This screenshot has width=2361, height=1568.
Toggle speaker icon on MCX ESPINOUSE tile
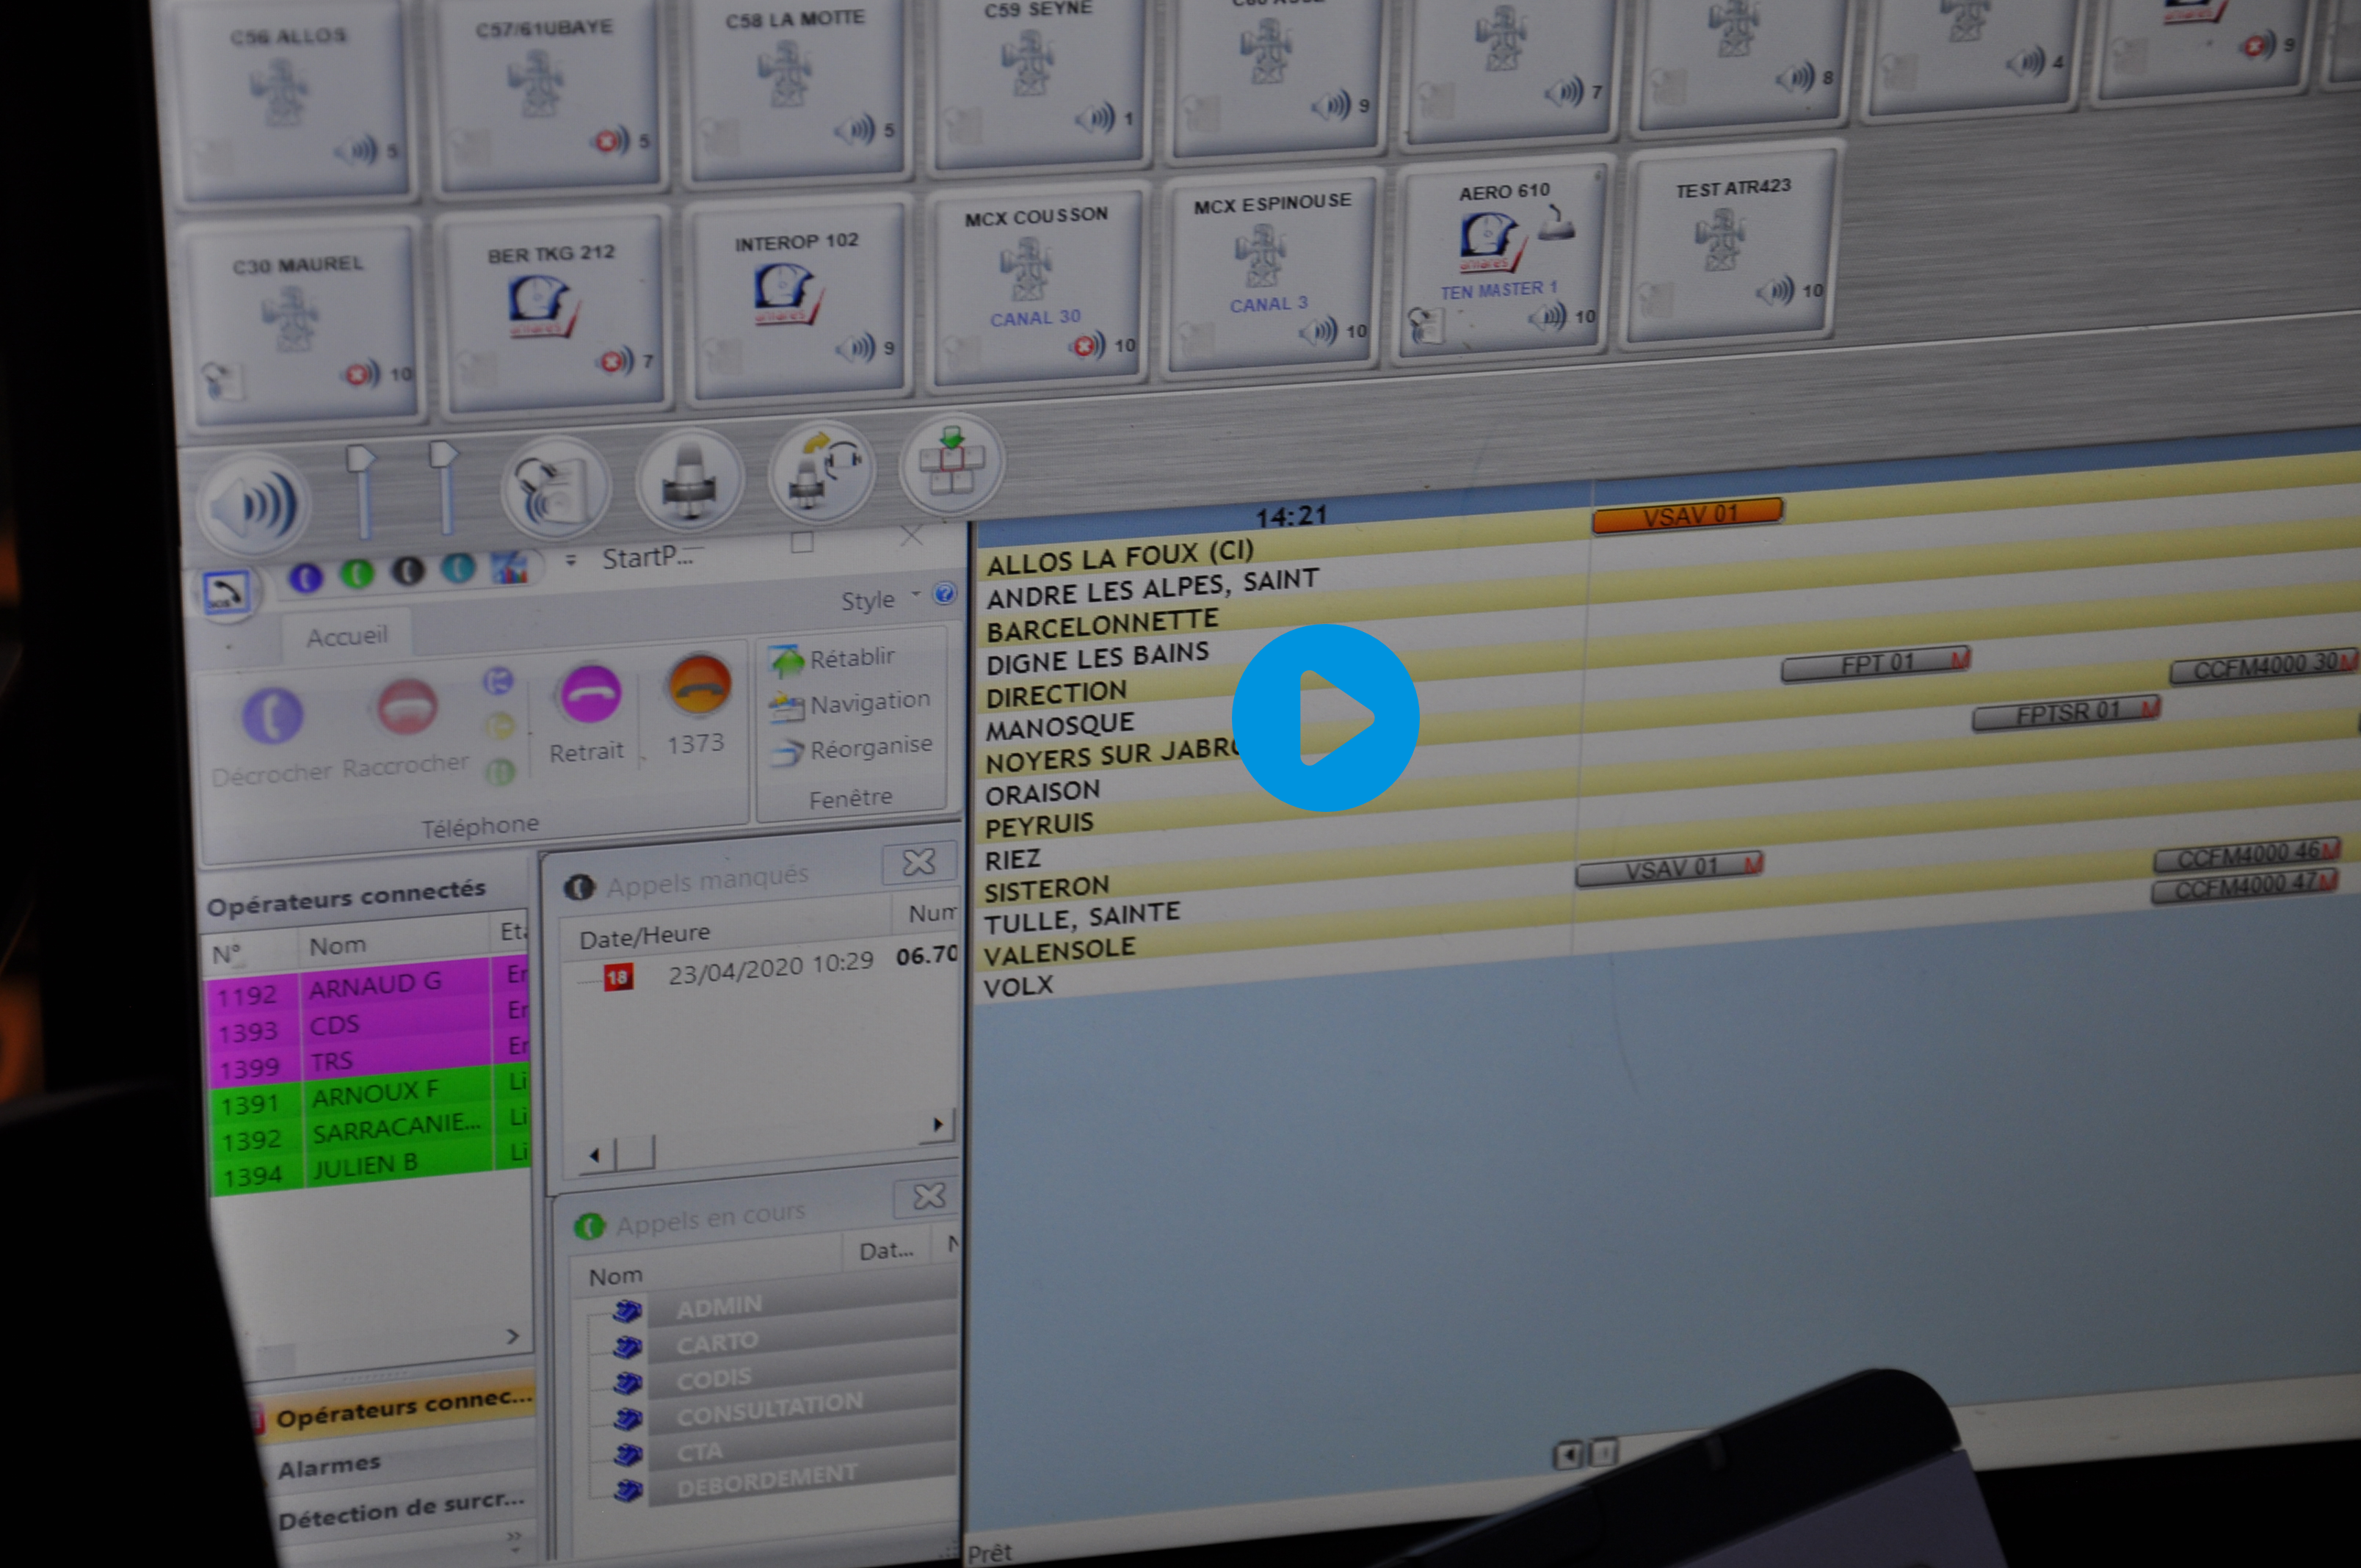[1318, 331]
